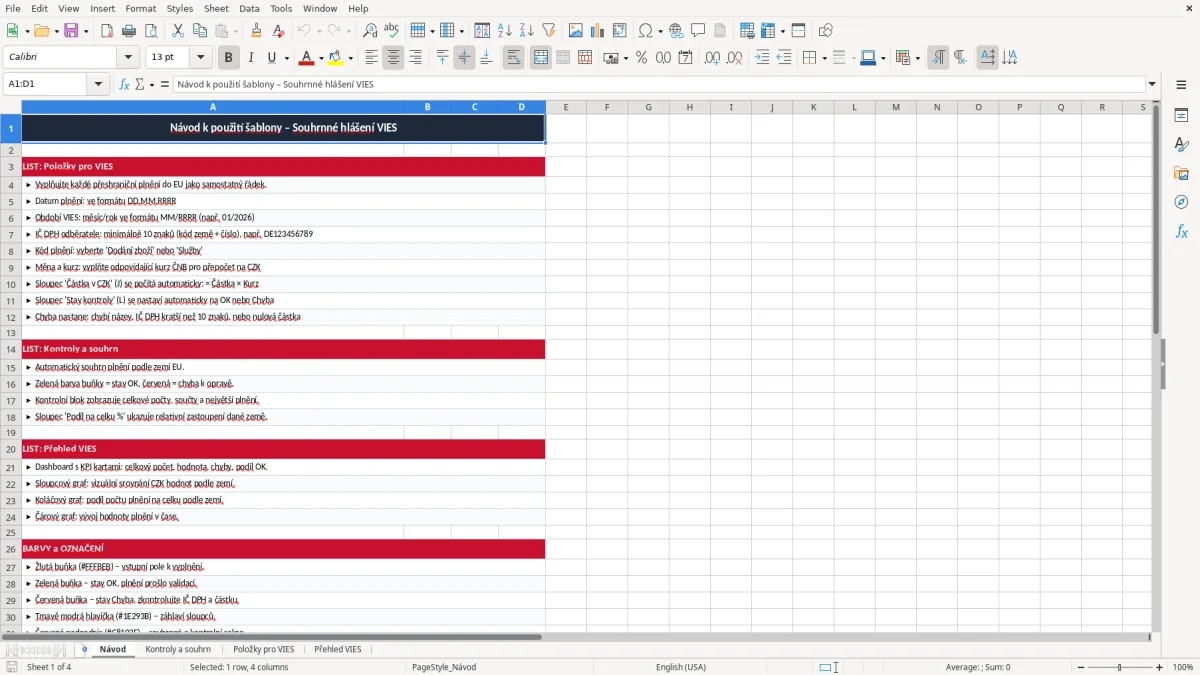The height and width of the screenshot is (675, 1200).
Task: Toggle Bold formatting on
Action: [x=229, y=58]
